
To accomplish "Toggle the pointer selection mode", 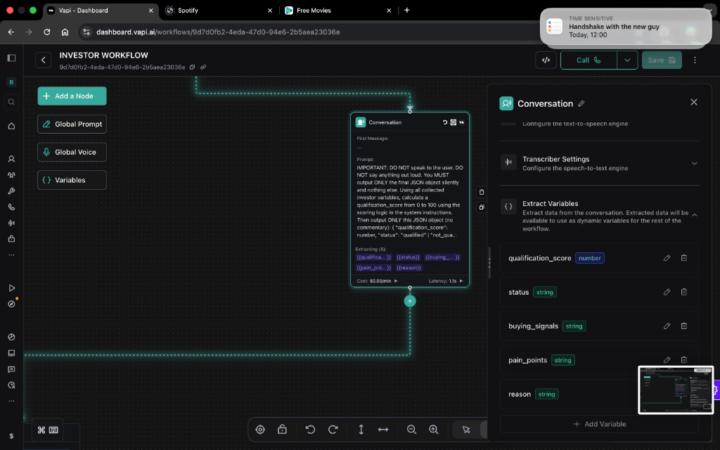I will click(x=466, y=429).
